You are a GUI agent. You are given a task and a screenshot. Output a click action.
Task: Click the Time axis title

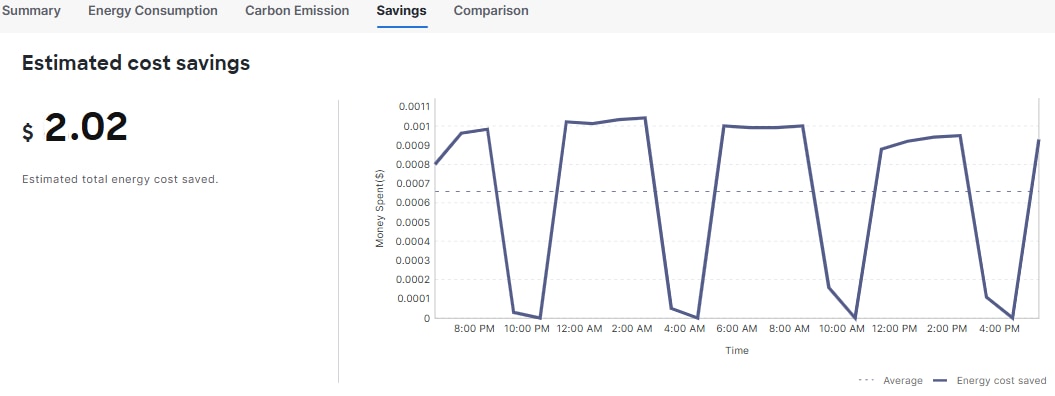pyautogui.click(x=737, y=350)
